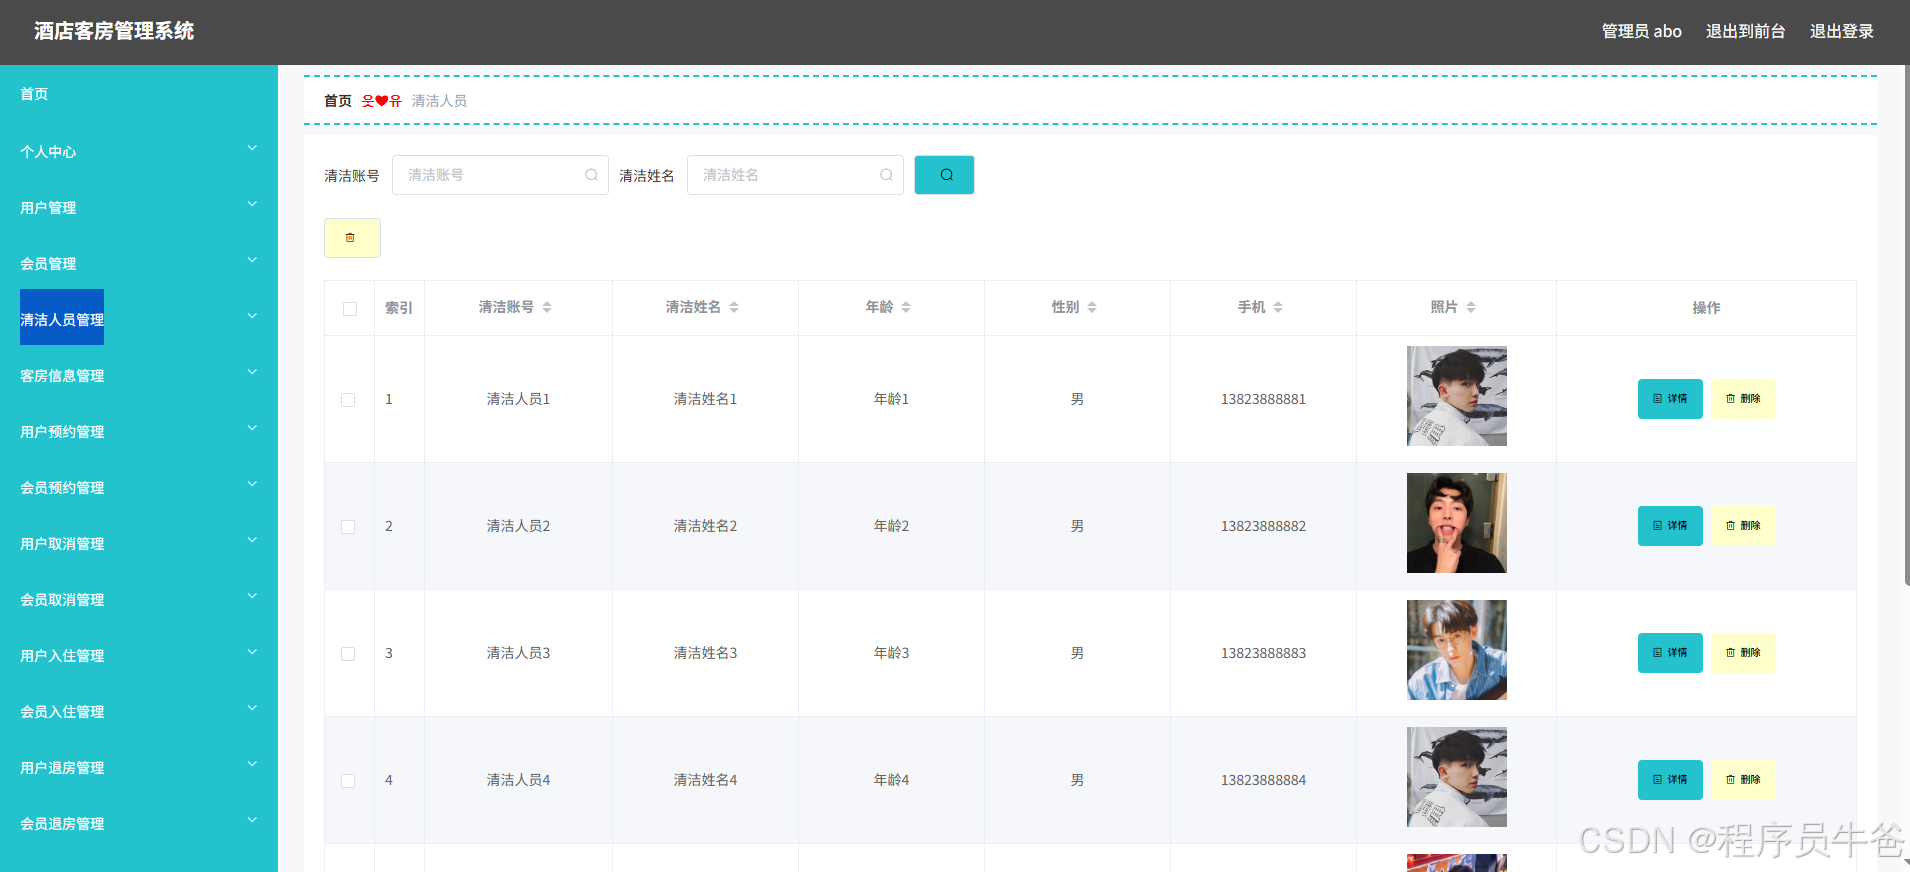Click phone number 13823888881

pyautogui.click(x=1263, y=399)
